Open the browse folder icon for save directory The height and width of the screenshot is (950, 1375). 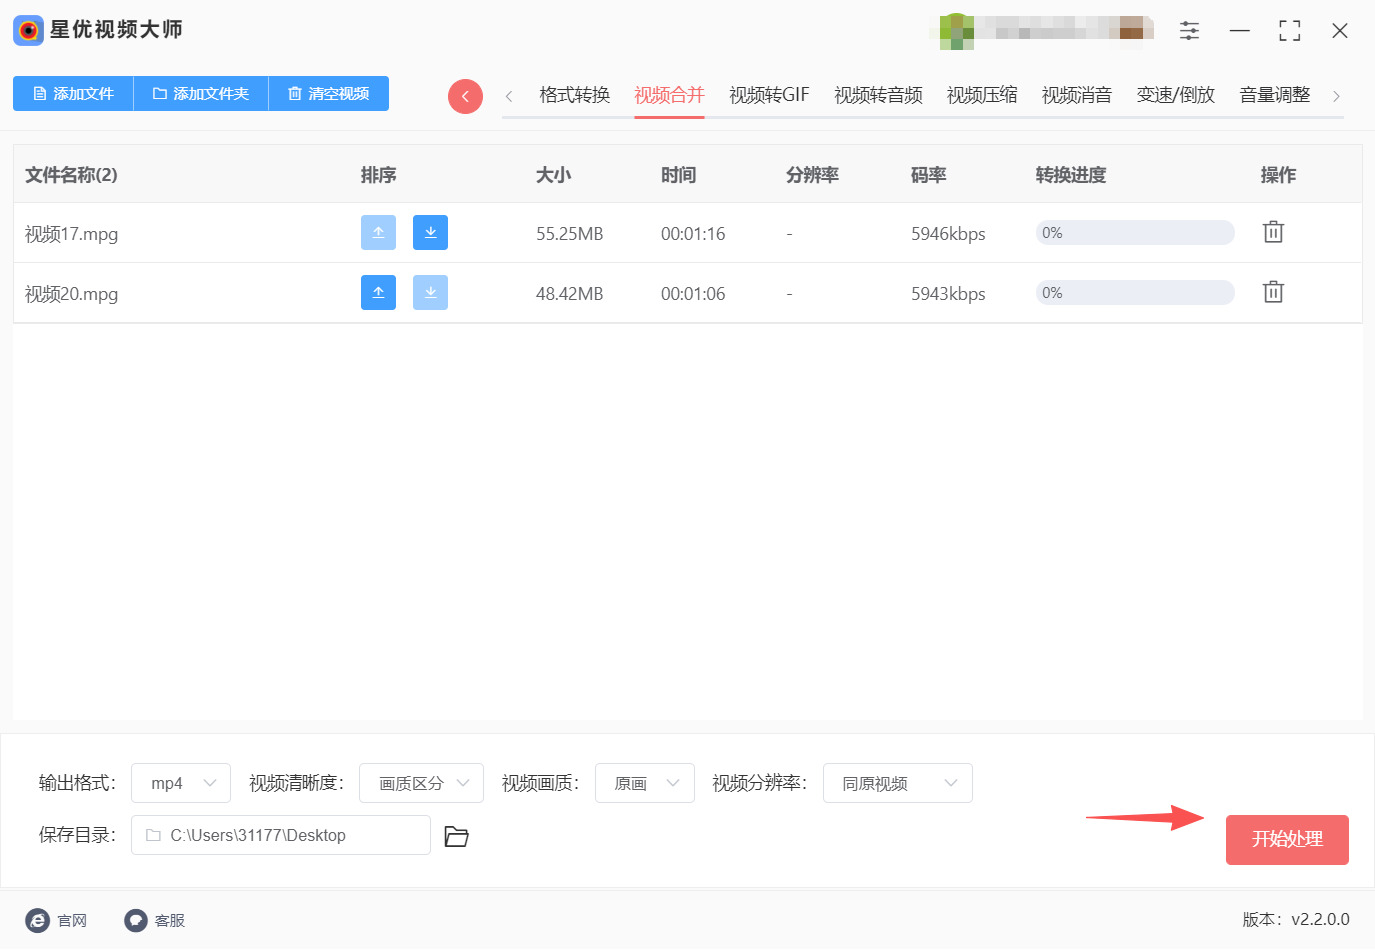(456, 836)
